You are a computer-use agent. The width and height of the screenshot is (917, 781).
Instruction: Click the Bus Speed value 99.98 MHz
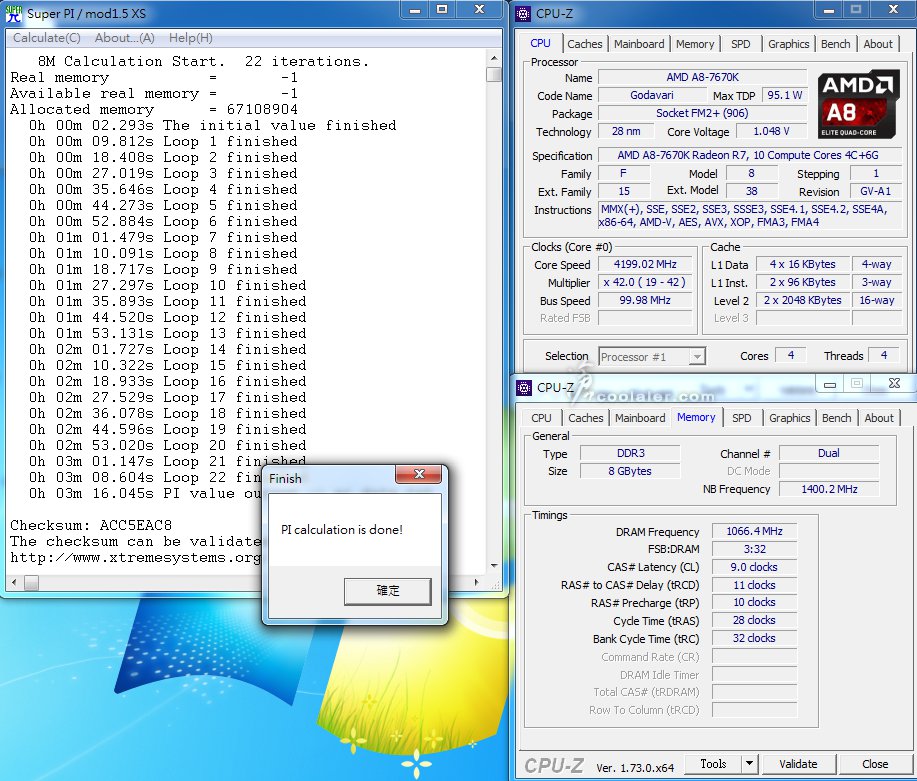(645, 301)
